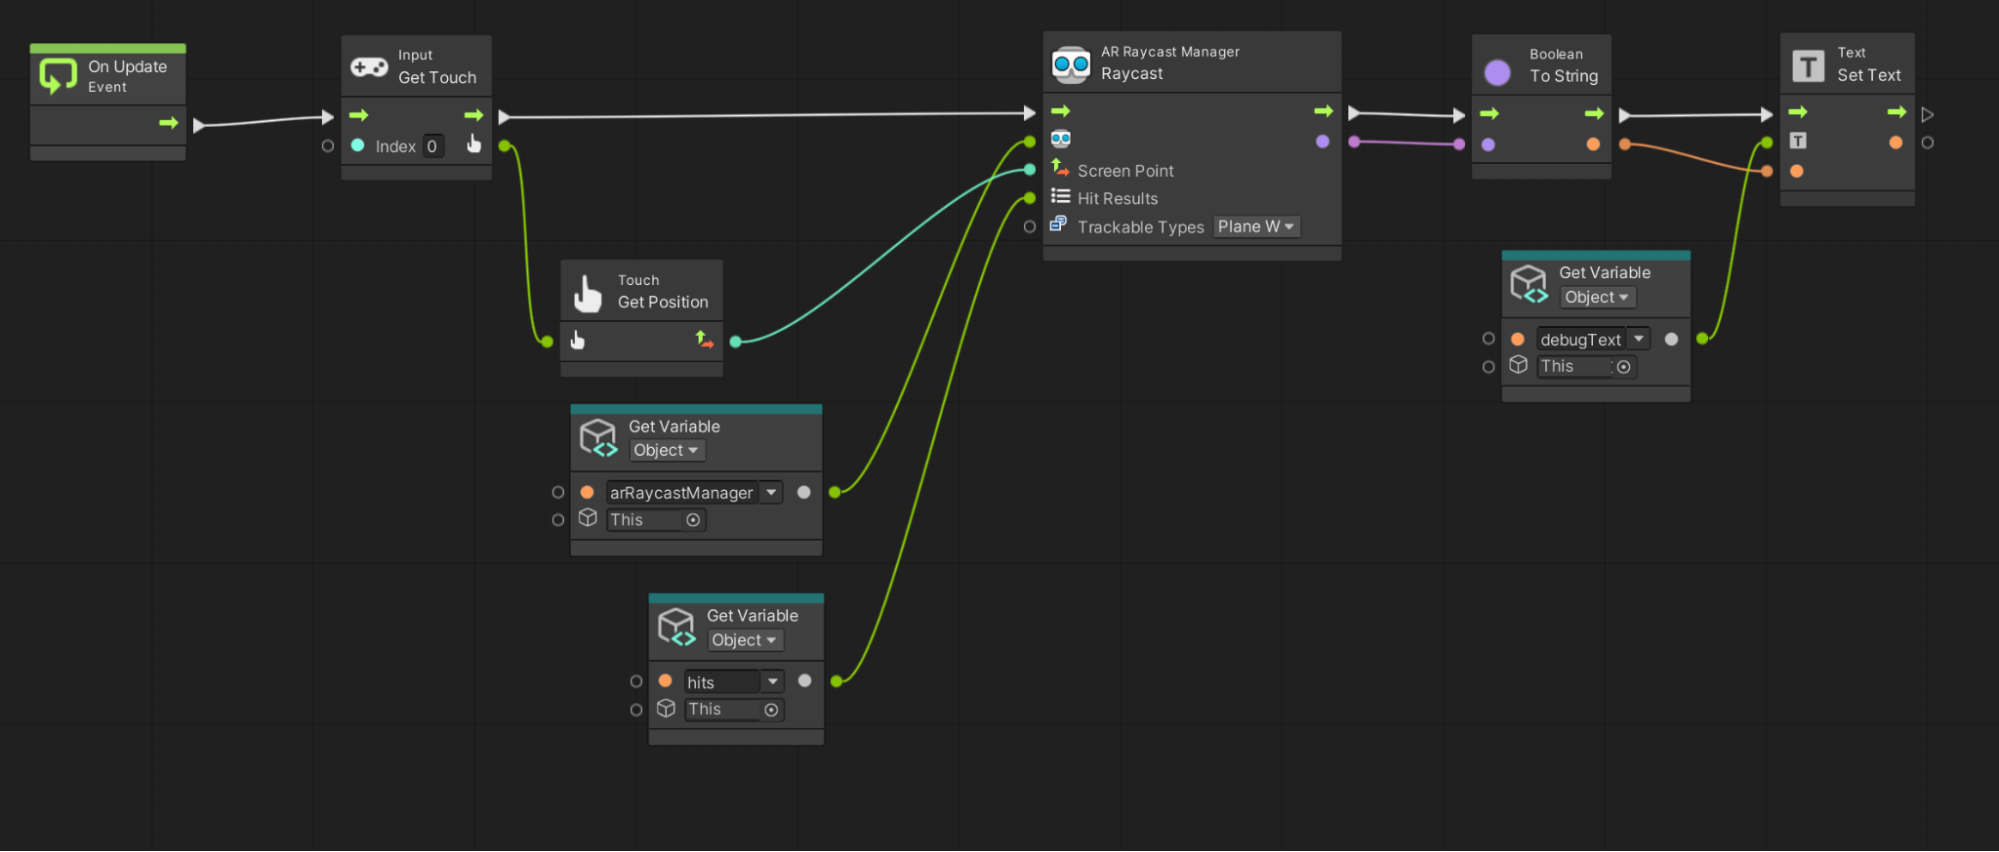Image resolution: width=1999 pixels, height=852 pixels.
Task: Open the Trackable Types Plane W dropdown
Action: [x=1256, y=227]
